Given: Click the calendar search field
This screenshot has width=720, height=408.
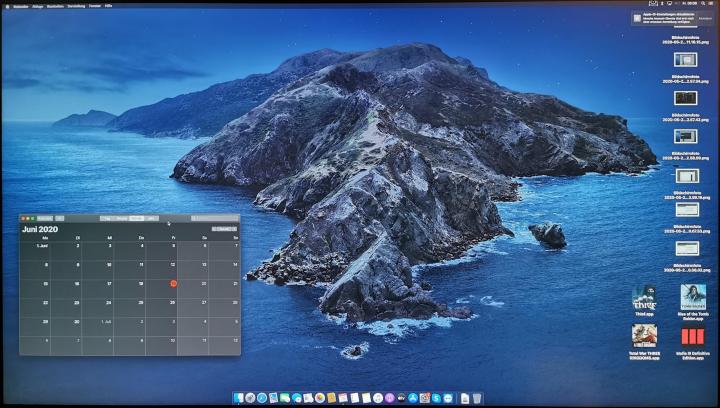Looking at the screenshot, I should (x=214, y=217).
